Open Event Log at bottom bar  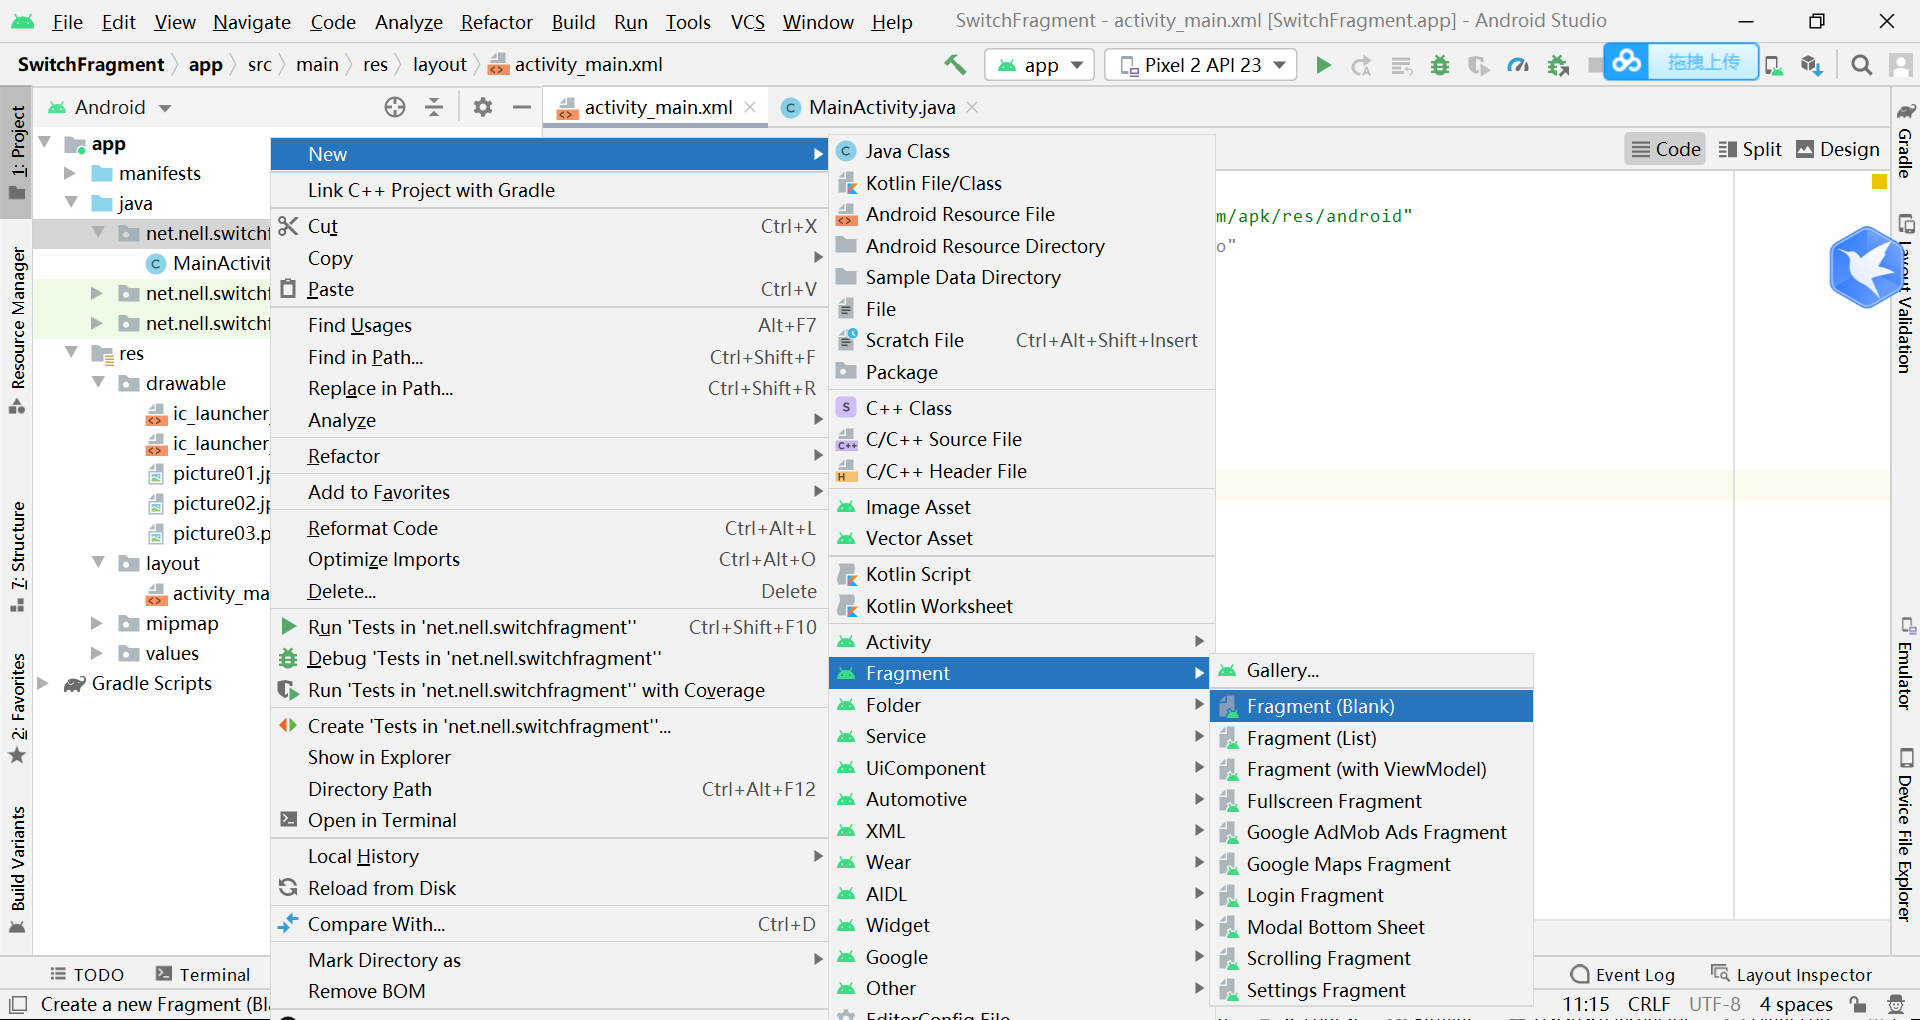(x=1623, y=974)
